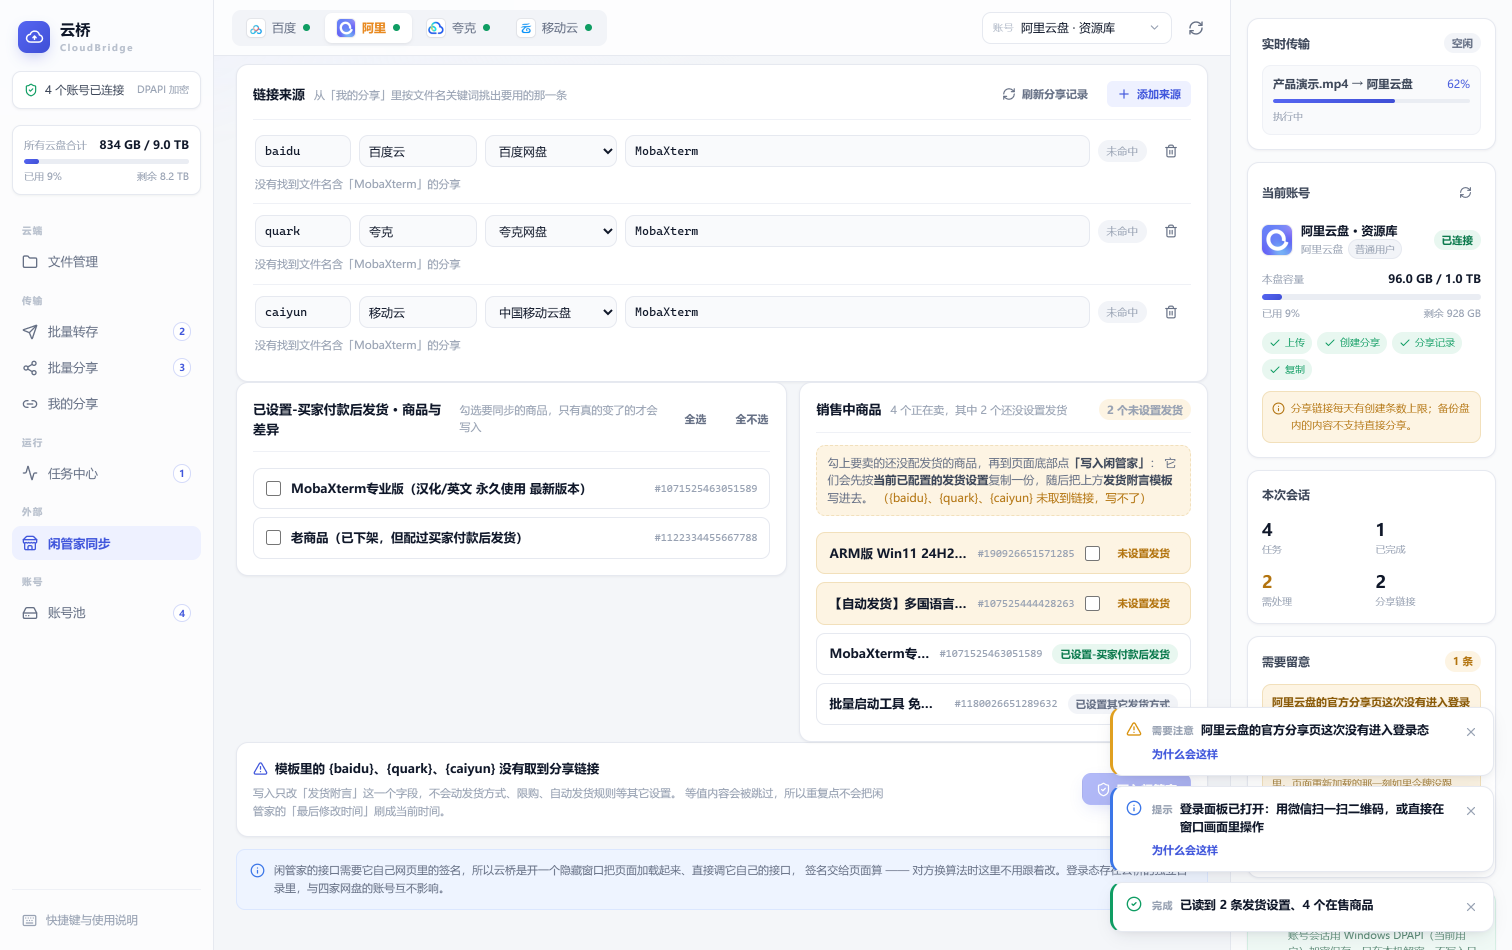Open 为什么会这样 under the 阿里云盘 login warning
This screenshot has width=1512, height=950.
(x=1184, y=755)
